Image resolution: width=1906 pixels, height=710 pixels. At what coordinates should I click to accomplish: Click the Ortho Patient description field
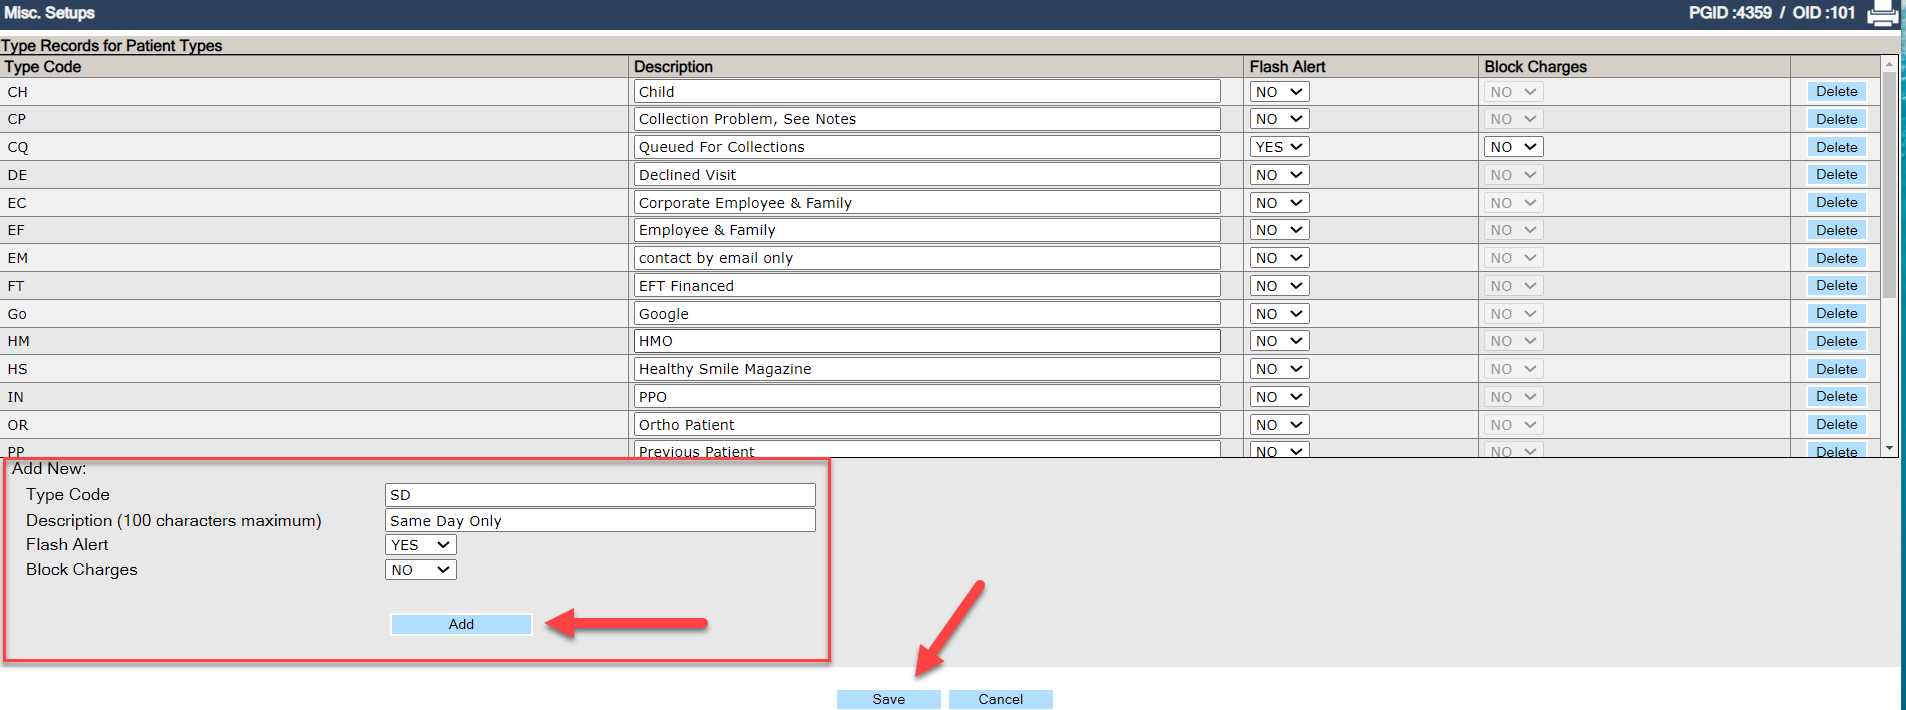point(926,425)
